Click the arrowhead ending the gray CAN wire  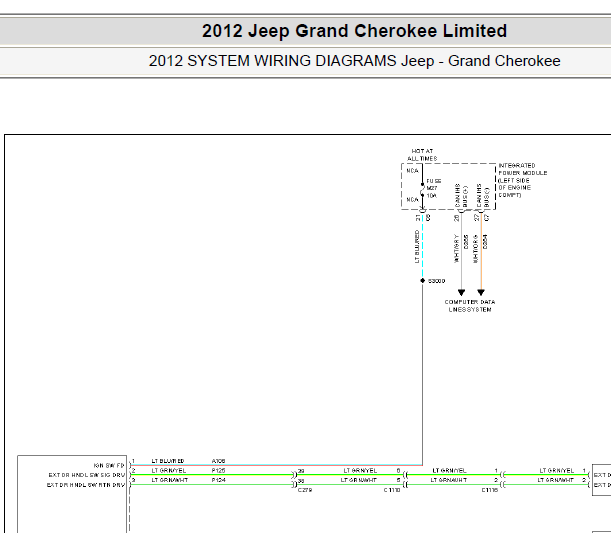(x=461, y=292)
